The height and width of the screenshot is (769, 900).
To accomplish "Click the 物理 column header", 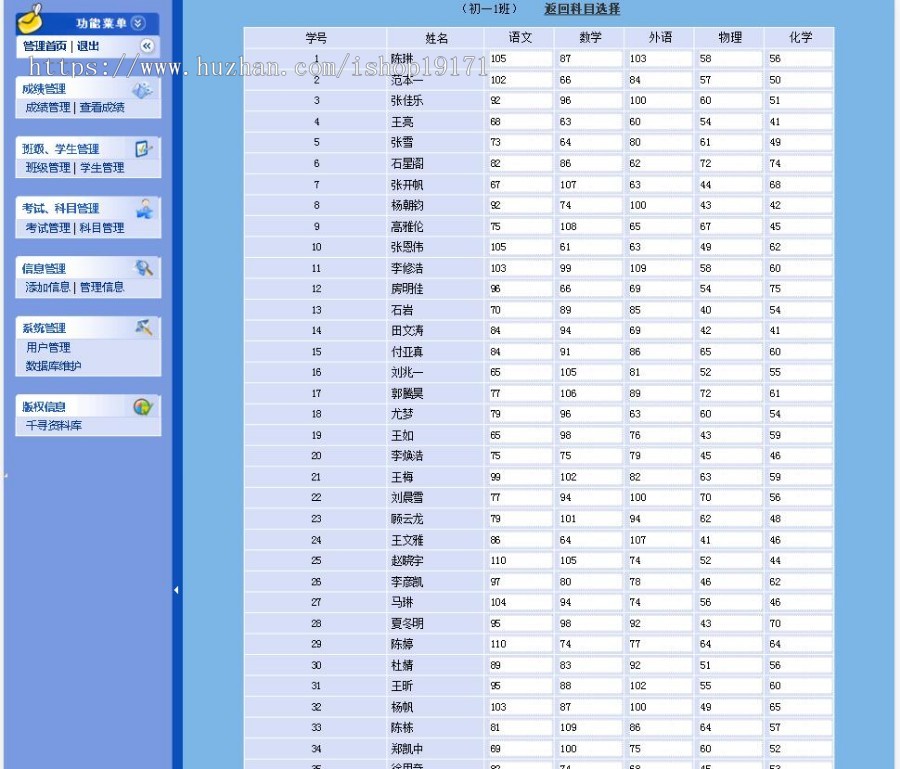I will pos(730,38).
